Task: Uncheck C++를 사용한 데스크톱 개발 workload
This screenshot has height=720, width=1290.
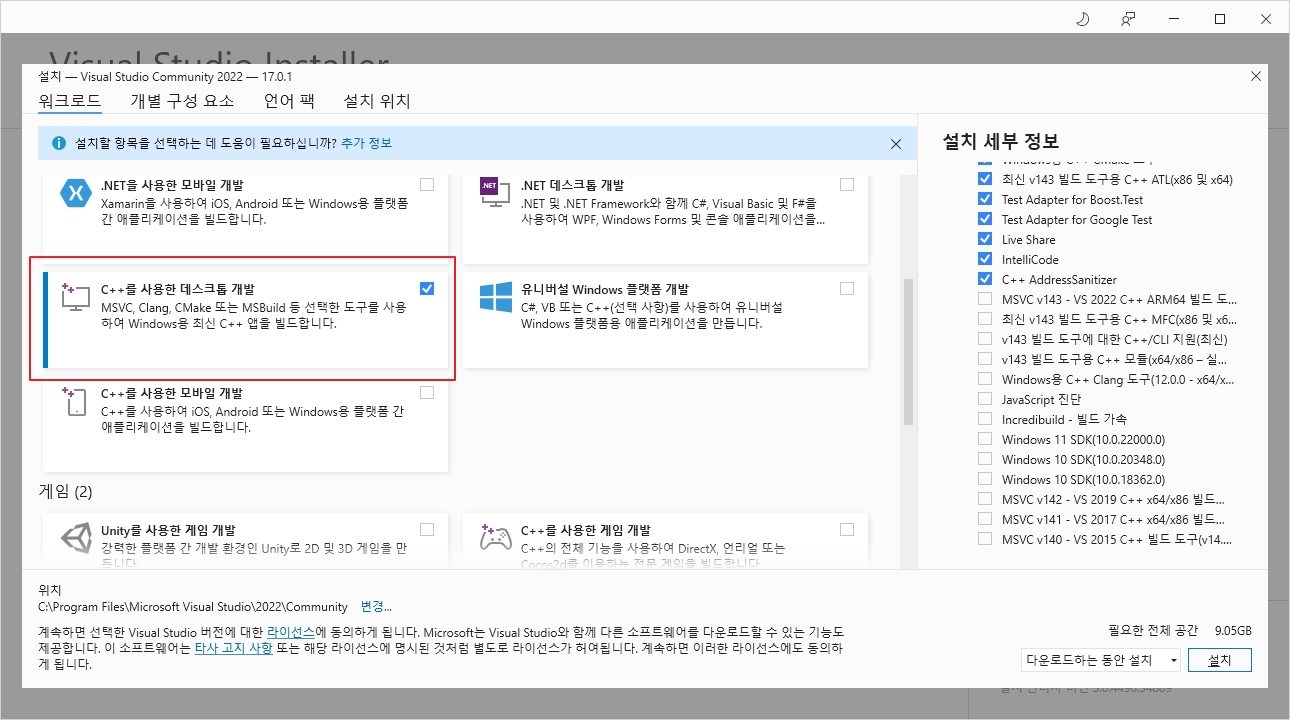Action: [x=427, y=288]
